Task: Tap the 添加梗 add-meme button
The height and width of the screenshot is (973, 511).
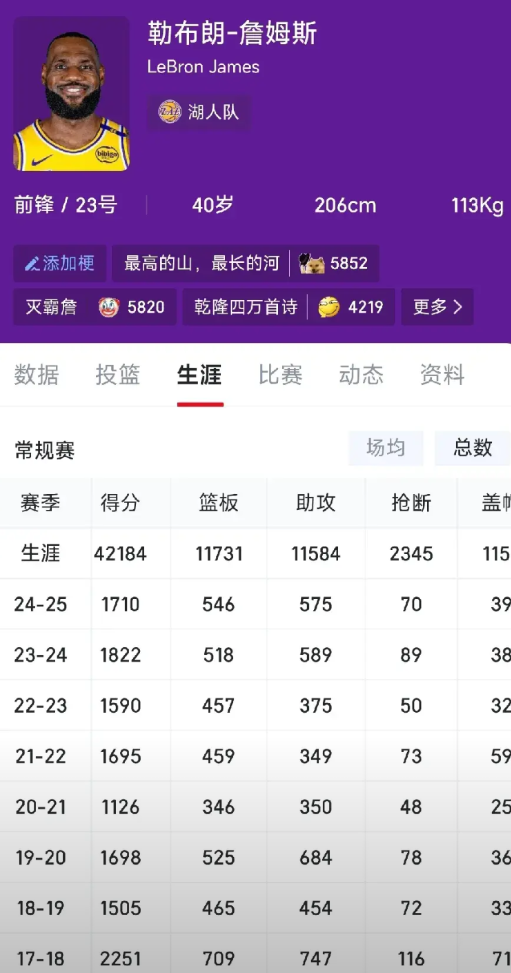Action: pos(60,263)
